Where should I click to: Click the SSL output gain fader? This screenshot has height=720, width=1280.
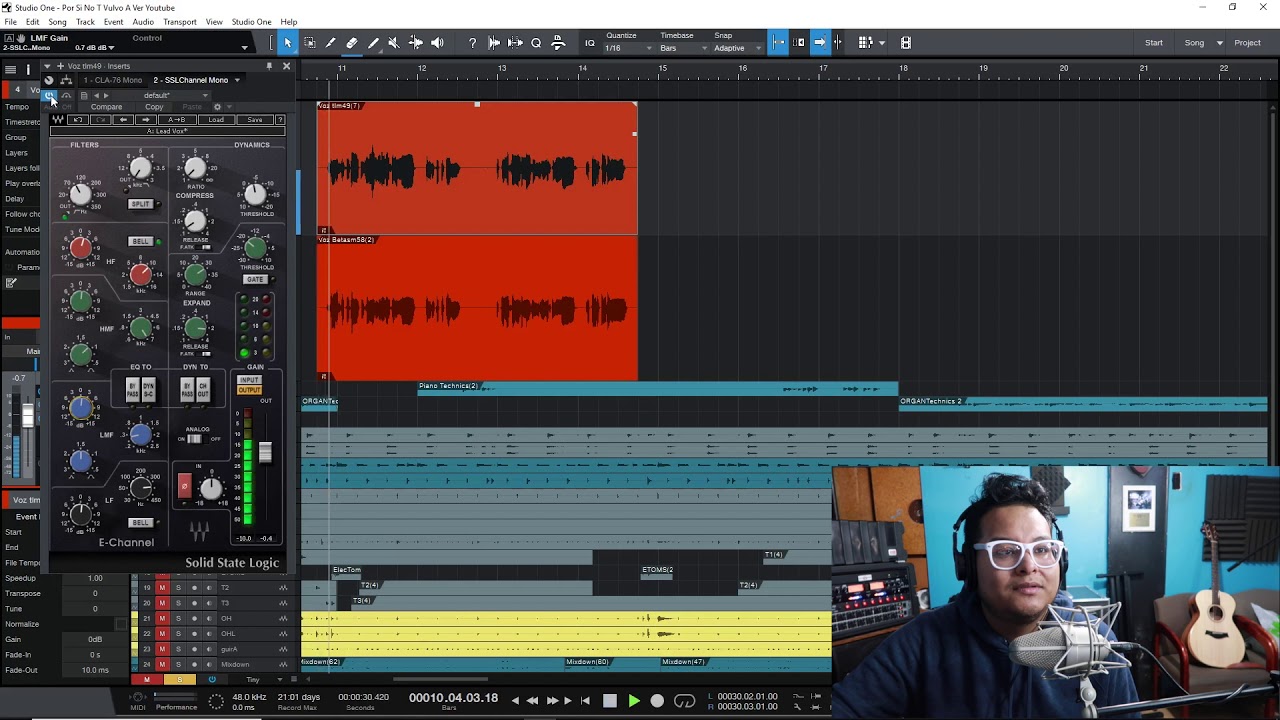point(265,453)
